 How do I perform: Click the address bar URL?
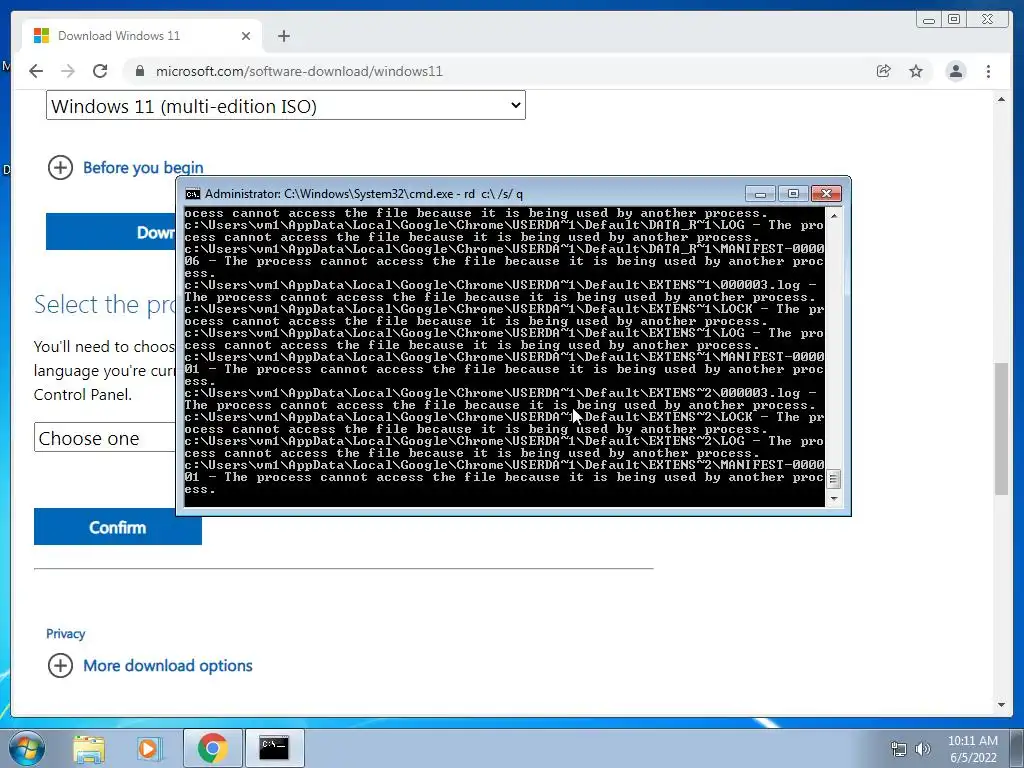(x=299, y=71)
